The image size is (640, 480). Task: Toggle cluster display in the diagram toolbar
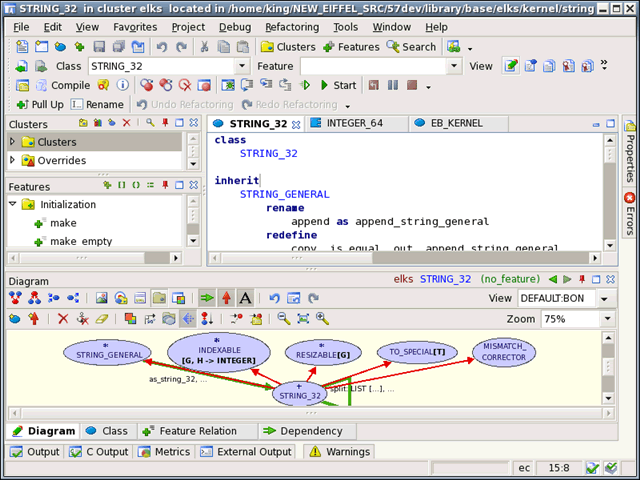pos(159,298)
